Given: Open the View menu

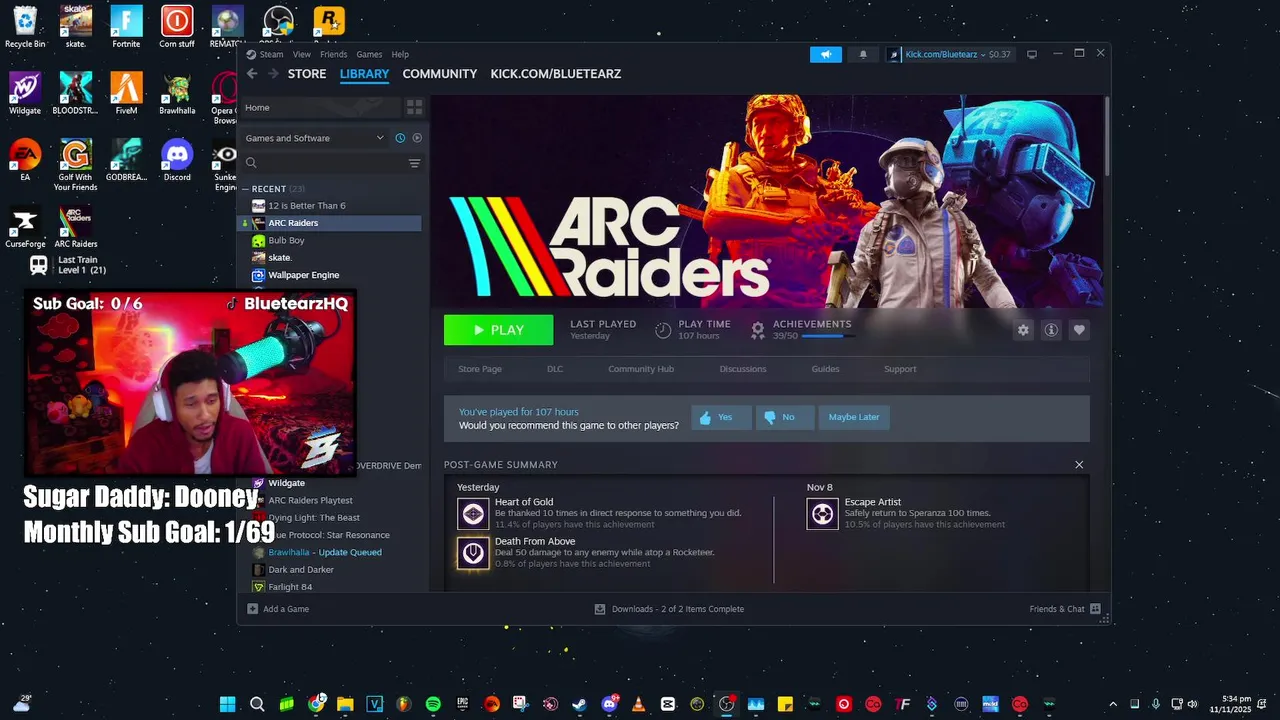Looking at the screenshot, I should click(x=302, y=54).
